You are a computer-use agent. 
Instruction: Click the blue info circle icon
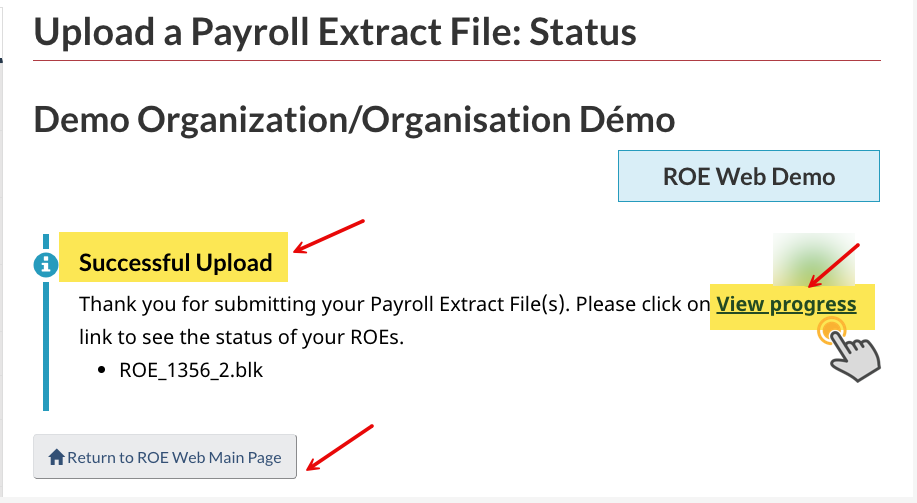[x=46, y=265]
